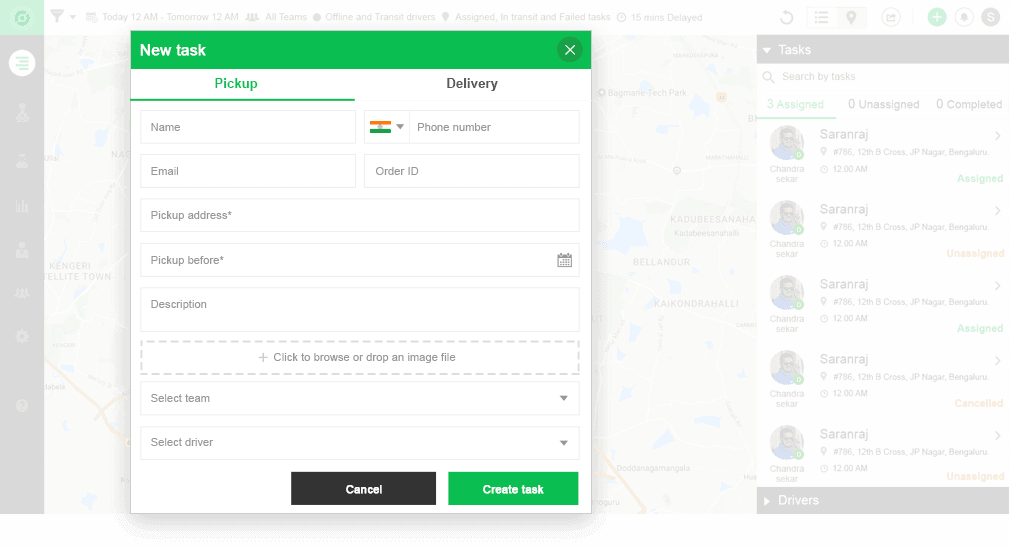Select the 0 Completed tab
This screenshot has height=546, width=1009.
click(x=969, y=104)
